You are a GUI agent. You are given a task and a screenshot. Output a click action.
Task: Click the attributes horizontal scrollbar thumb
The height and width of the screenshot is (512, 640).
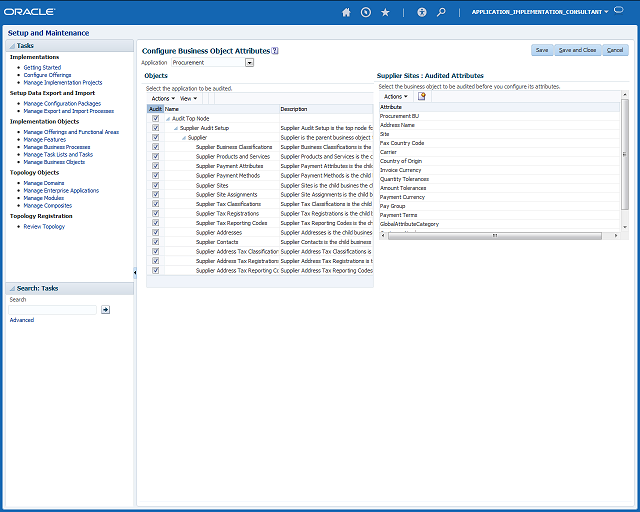click(x=495, y=236)
